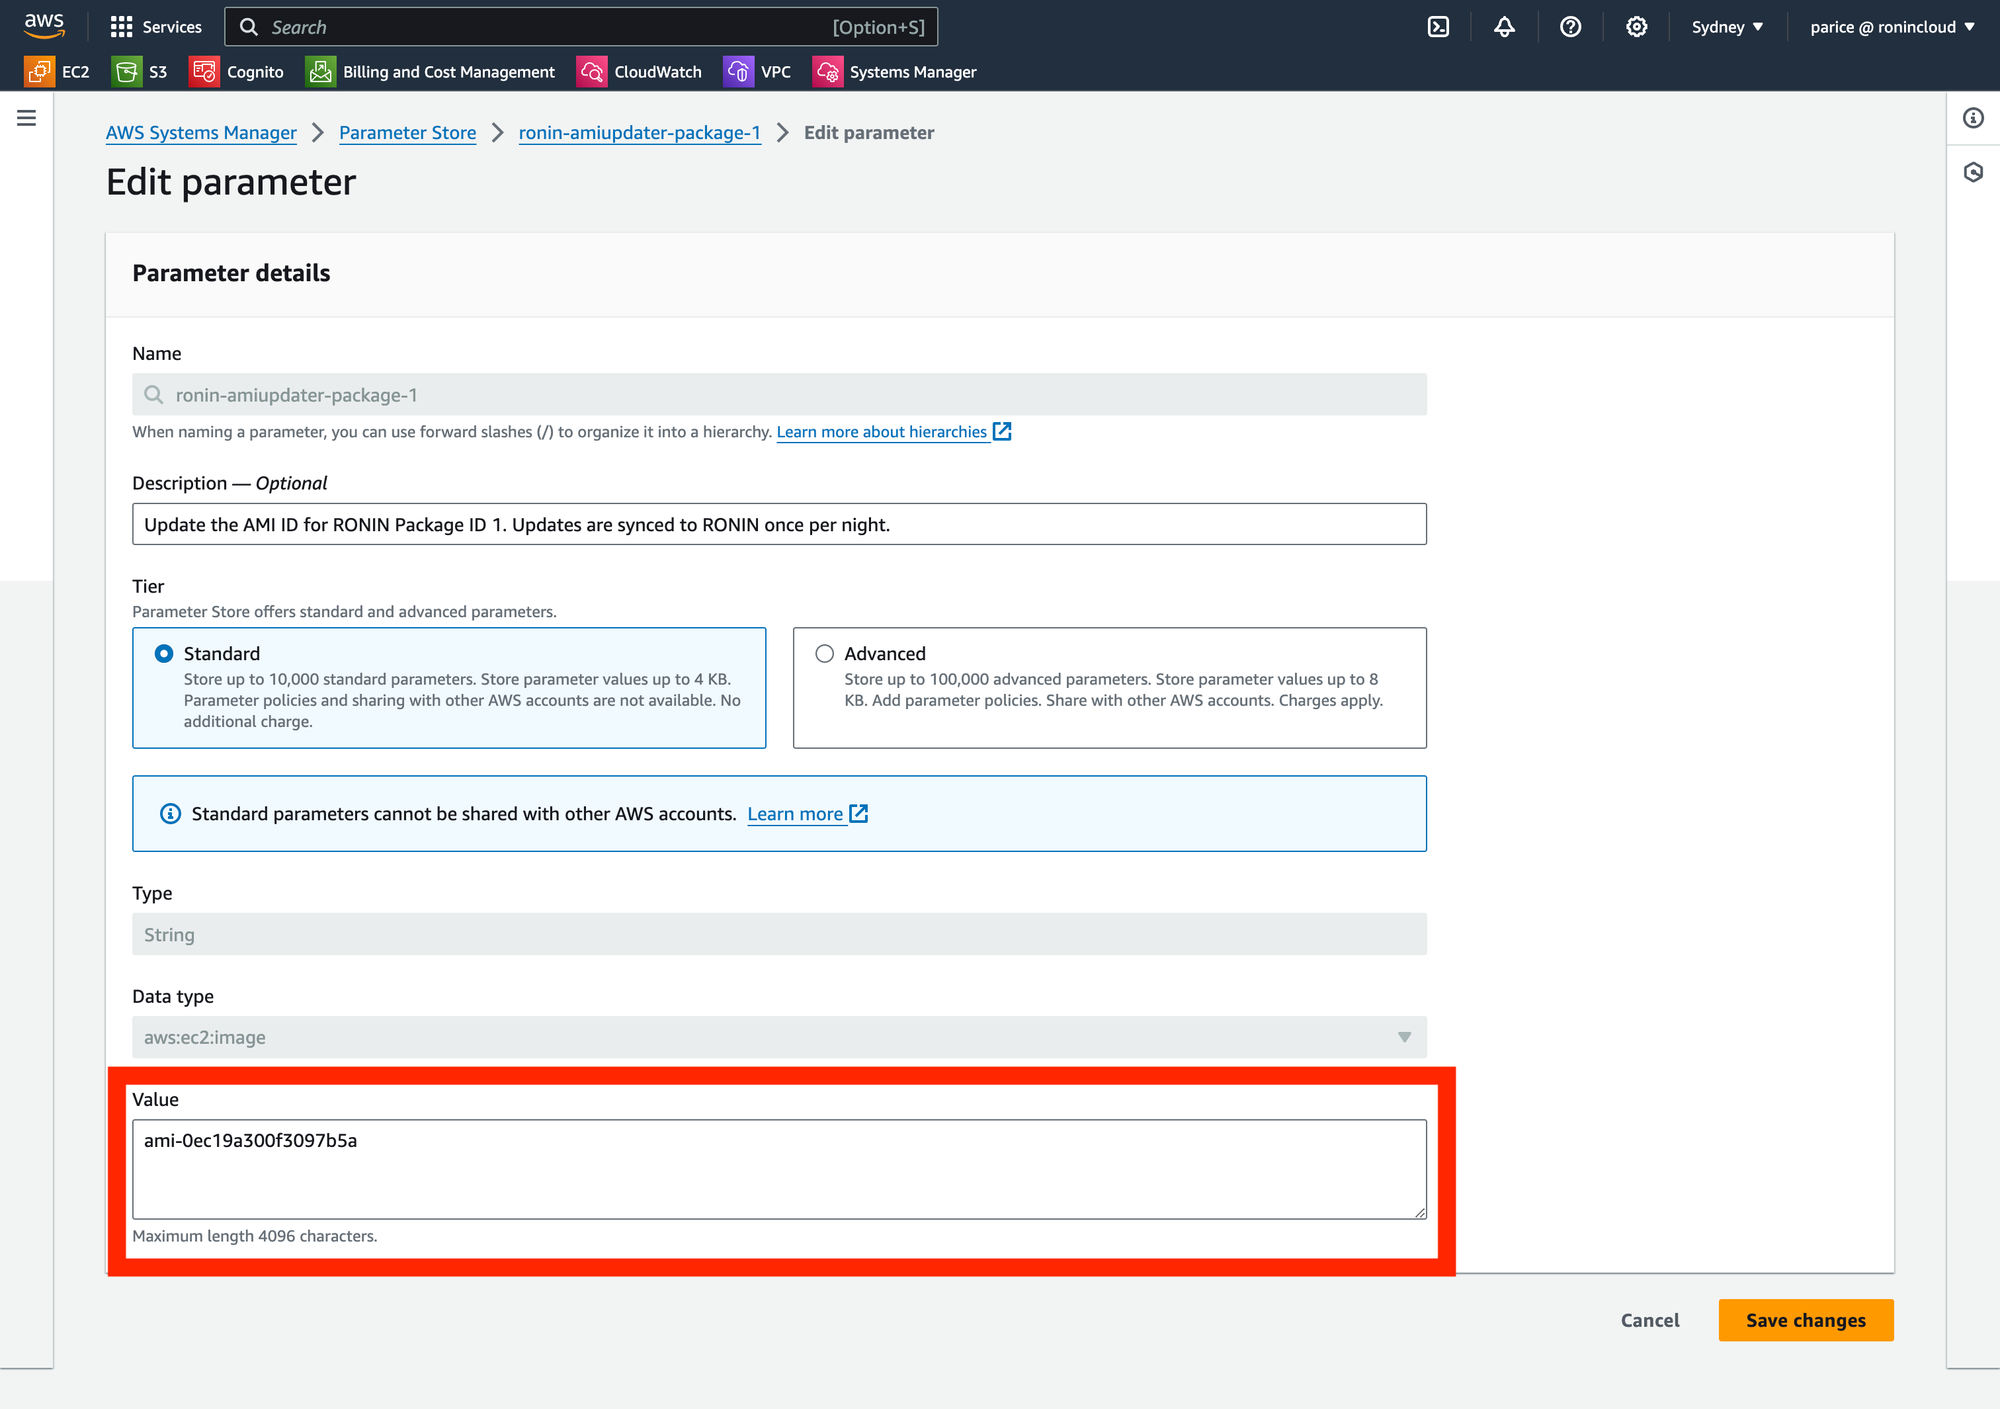Open the Services menu

coord(156,27)
